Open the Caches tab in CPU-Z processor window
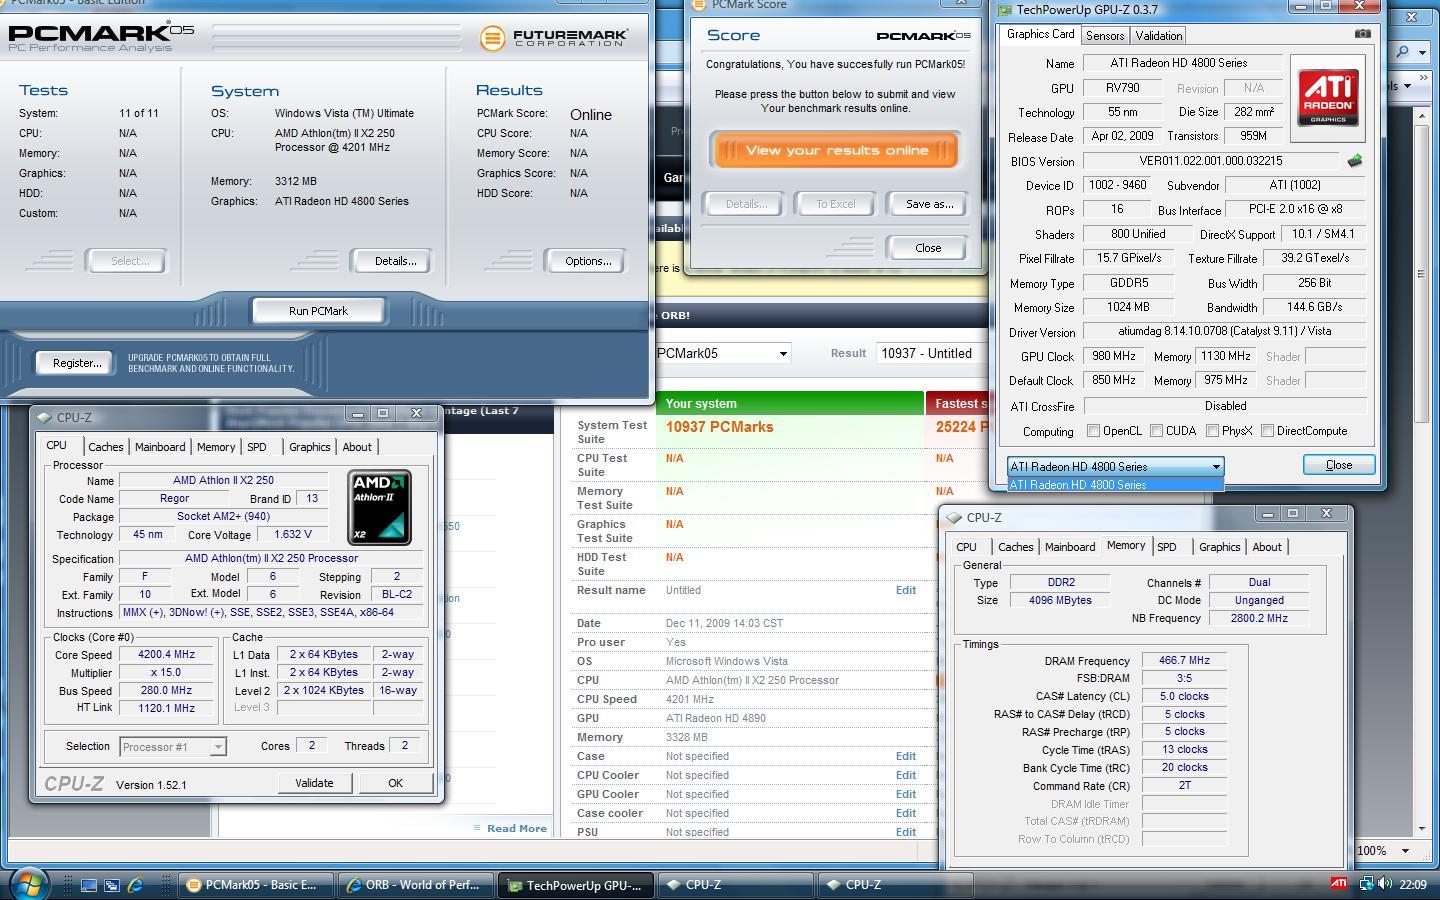This screenshot has height=900, width=1440. point(105,447)
